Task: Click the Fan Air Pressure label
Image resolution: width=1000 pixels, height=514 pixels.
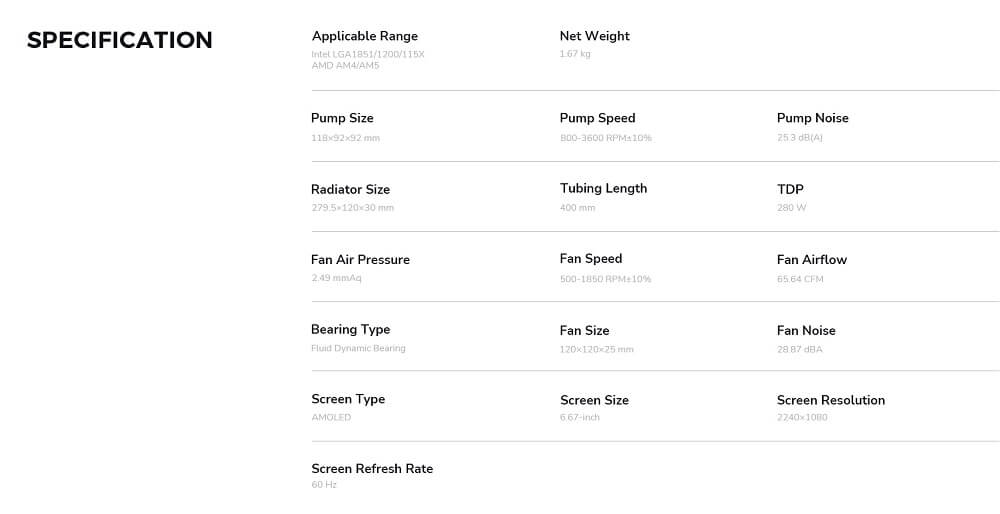Action: click(x=360, y=259)
